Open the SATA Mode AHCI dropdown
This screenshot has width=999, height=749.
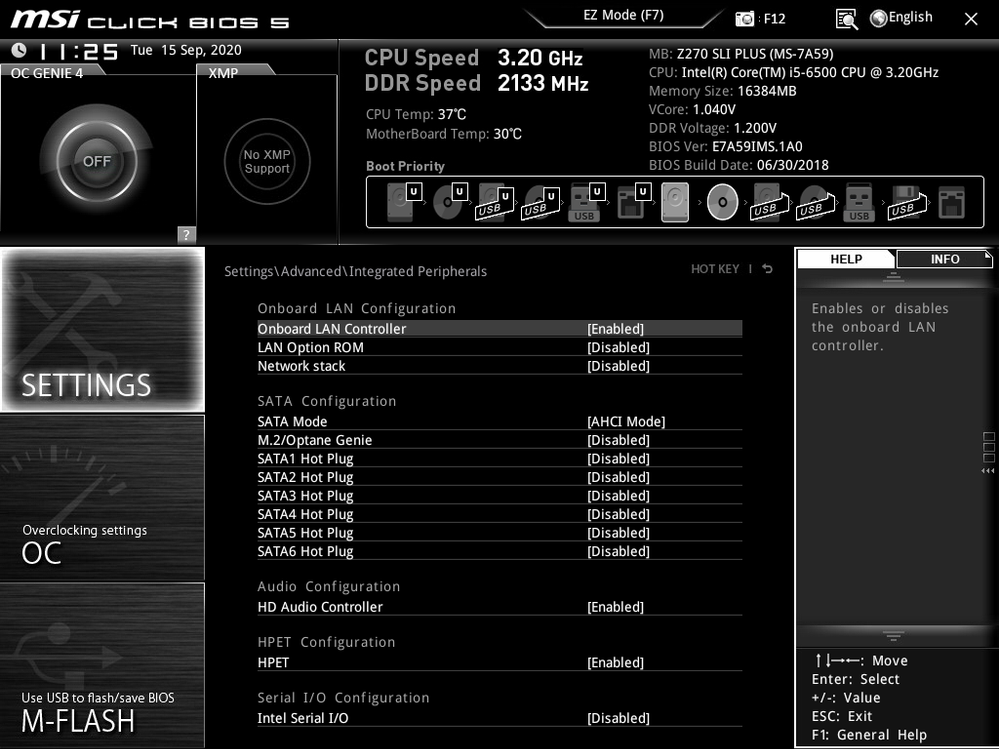point(625,422)
